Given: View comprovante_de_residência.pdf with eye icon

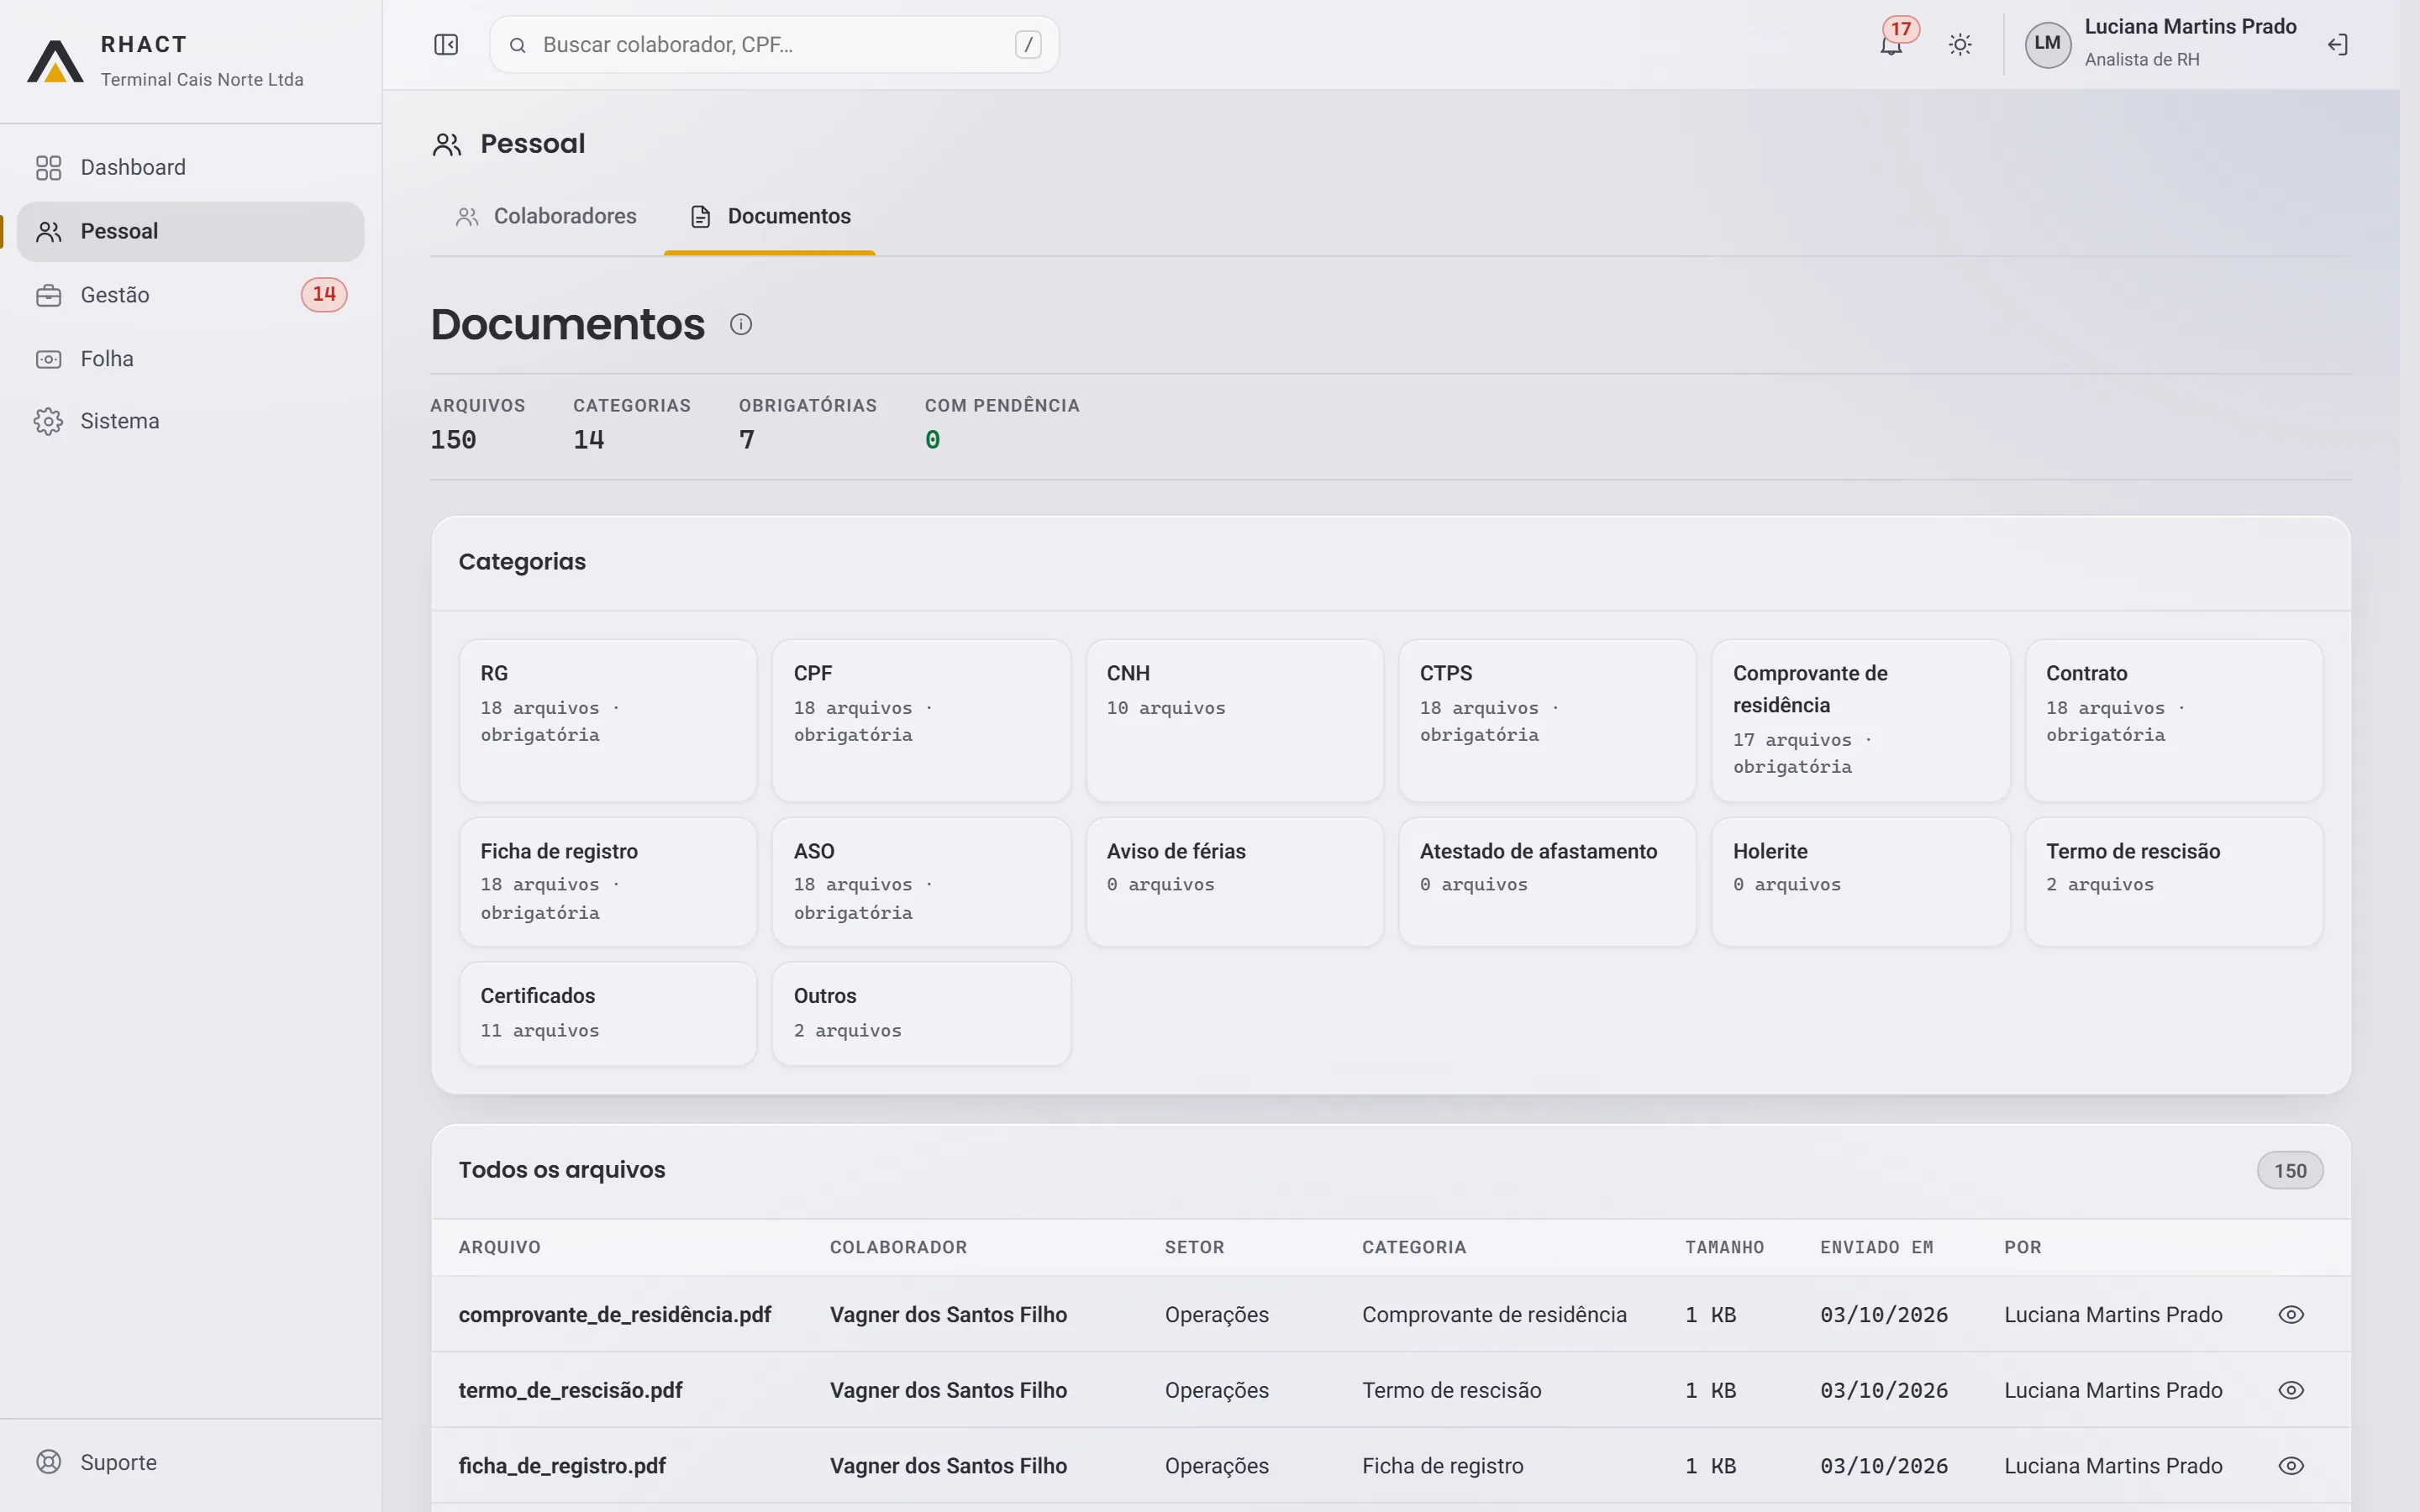Looking at the screenshot, I should 2290,1314.
